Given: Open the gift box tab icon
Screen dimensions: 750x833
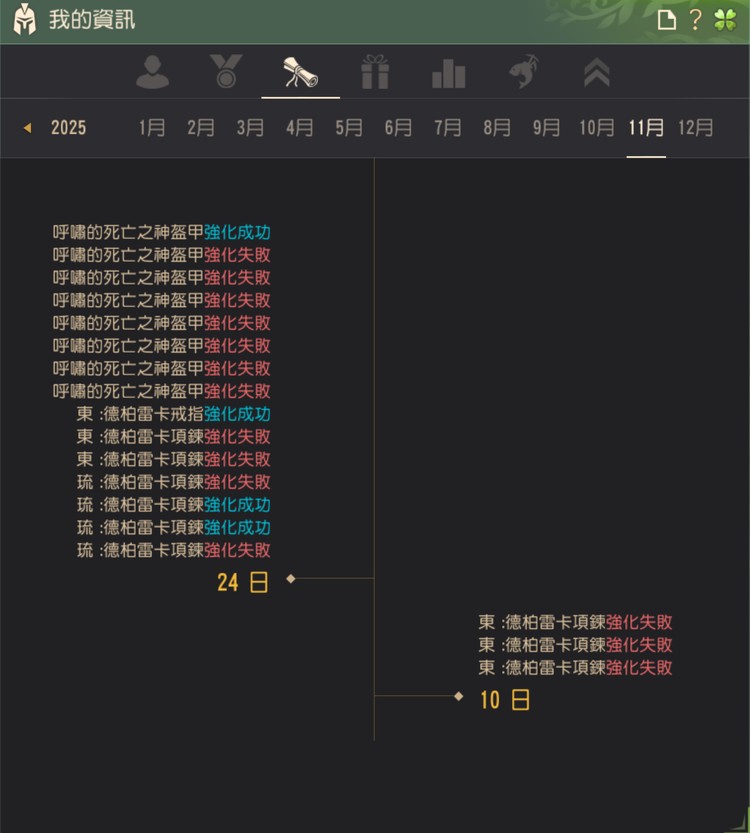Looking at the screenshot, I should click(x=375, y=72).
